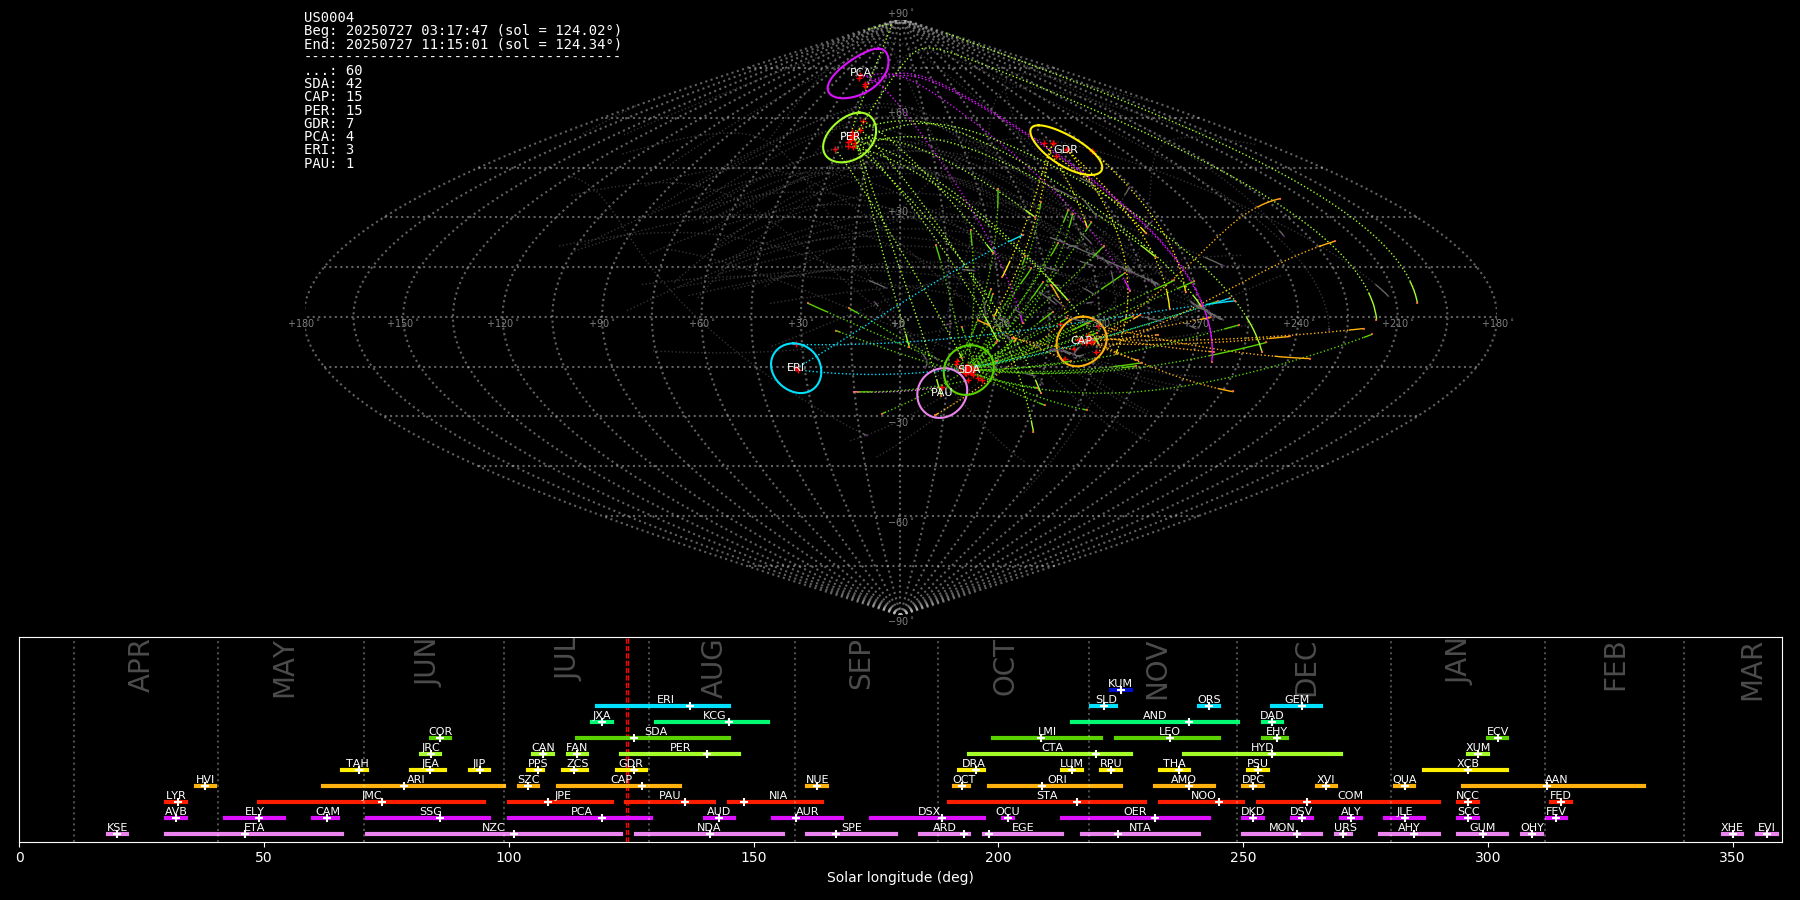Click the 'SDA: 42' count in legend
The width and height of the screenshot is (1800, 900).
click(333, 84)
